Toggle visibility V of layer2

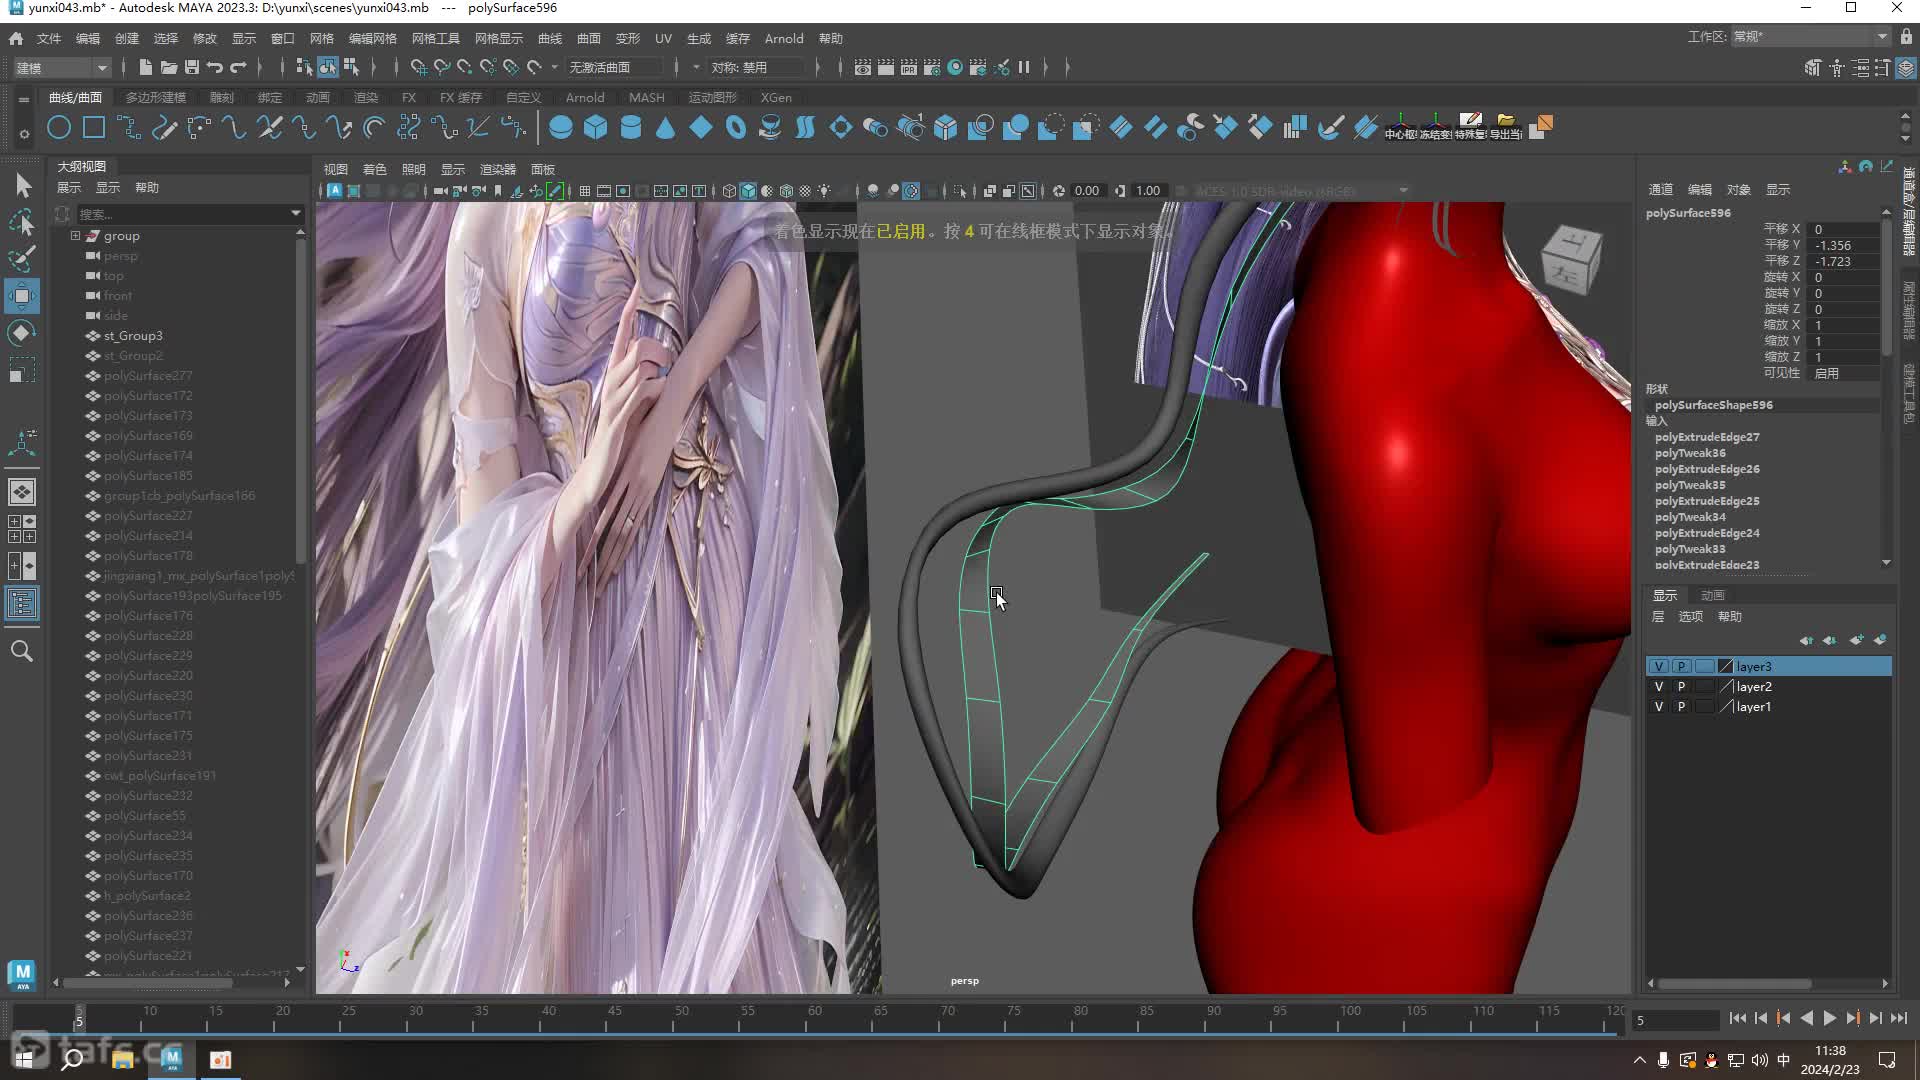1659,687
